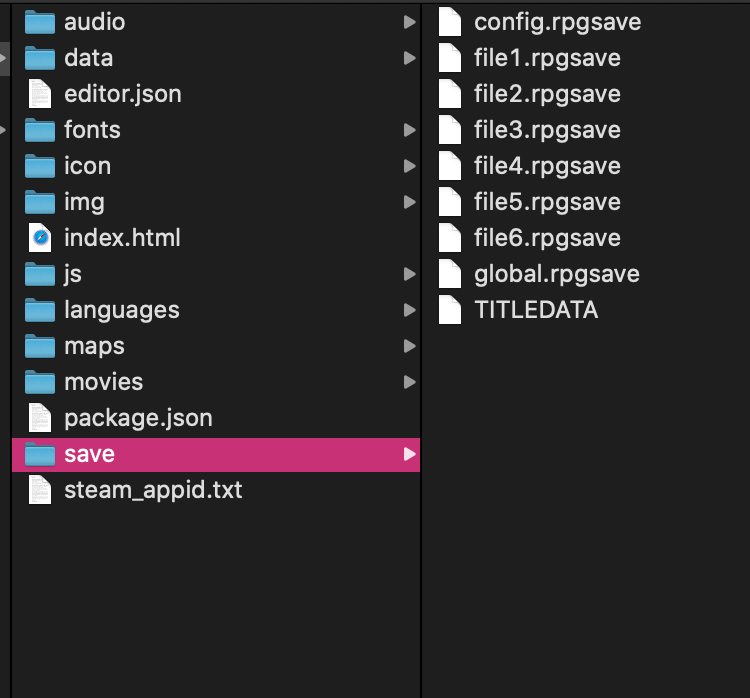This screenshot has width=750, height=698.
Task: Click the save folder icon
Action: pyautogui.click(x=40, y=454)
